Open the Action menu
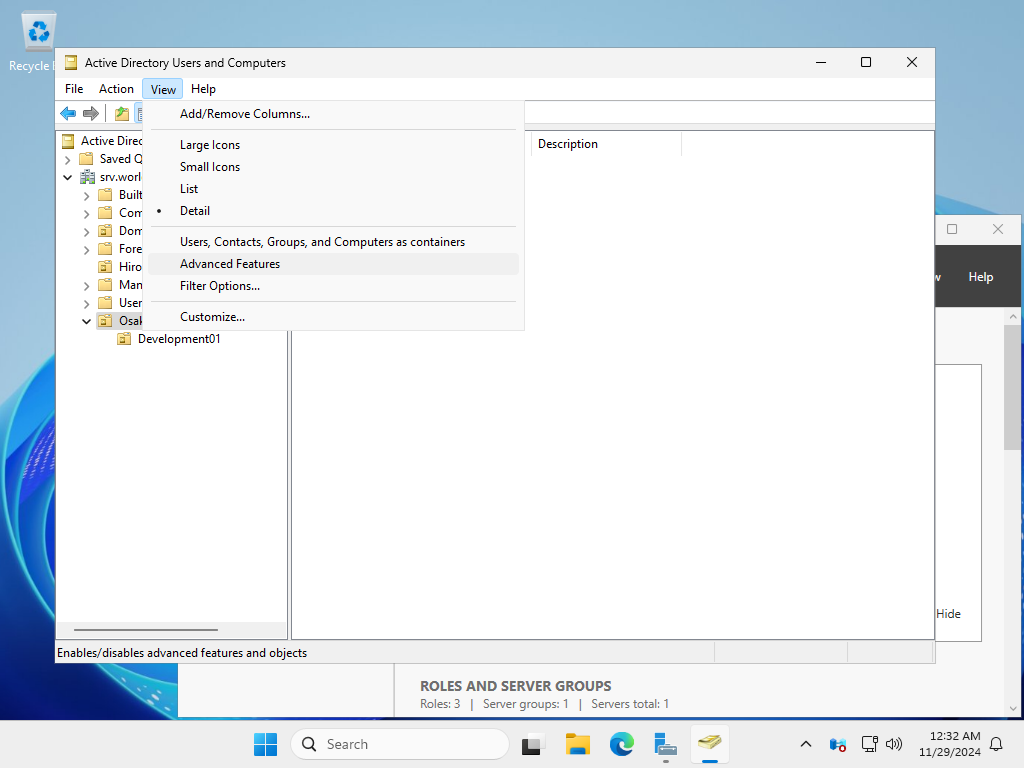Screen dimensions: 1024x768 (116, 89)
